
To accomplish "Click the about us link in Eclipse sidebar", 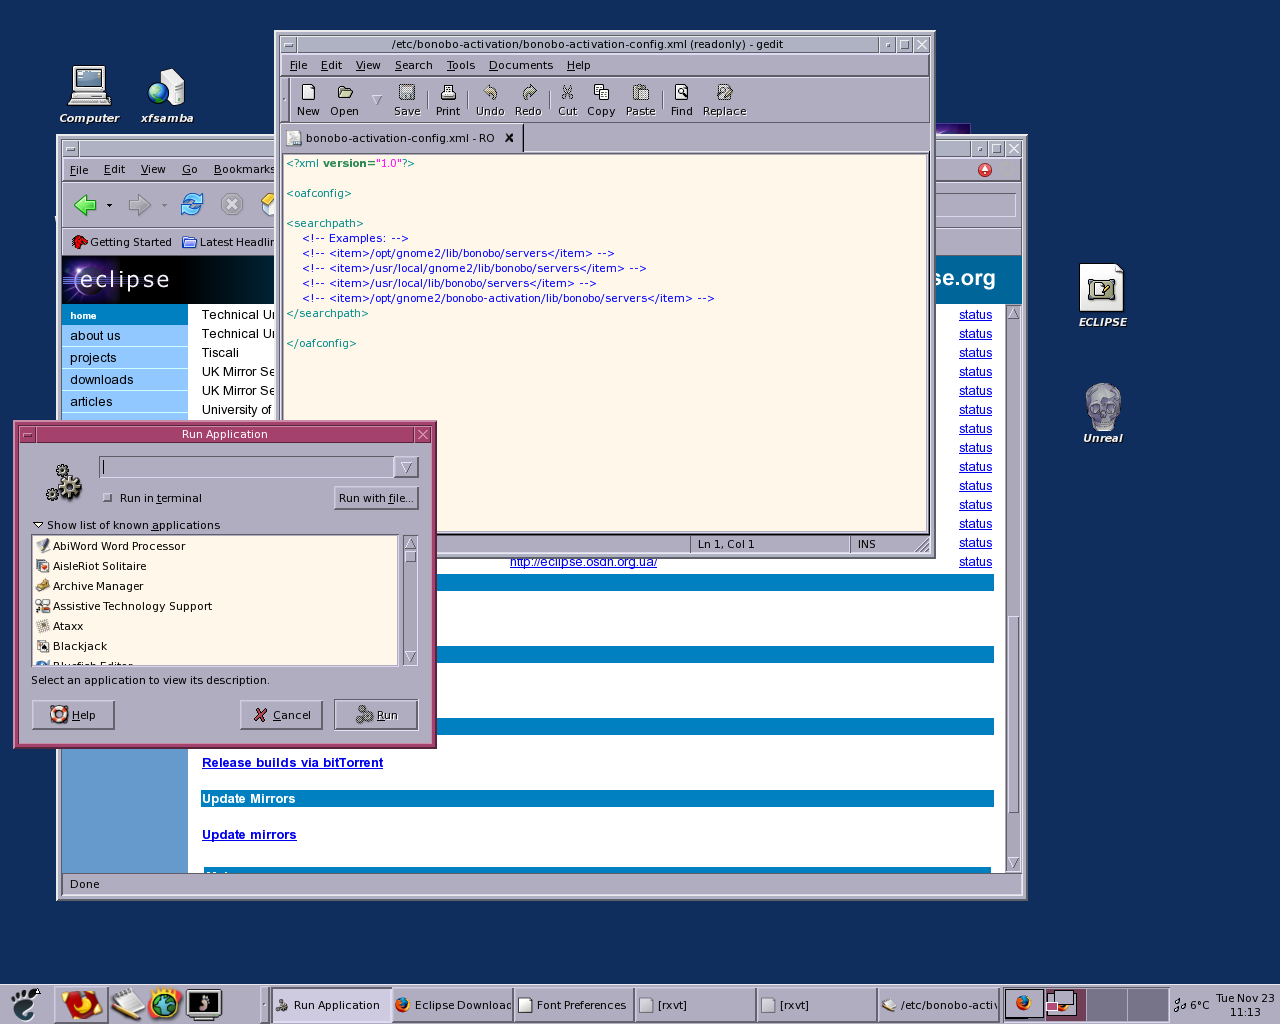I will click(95, 336).
